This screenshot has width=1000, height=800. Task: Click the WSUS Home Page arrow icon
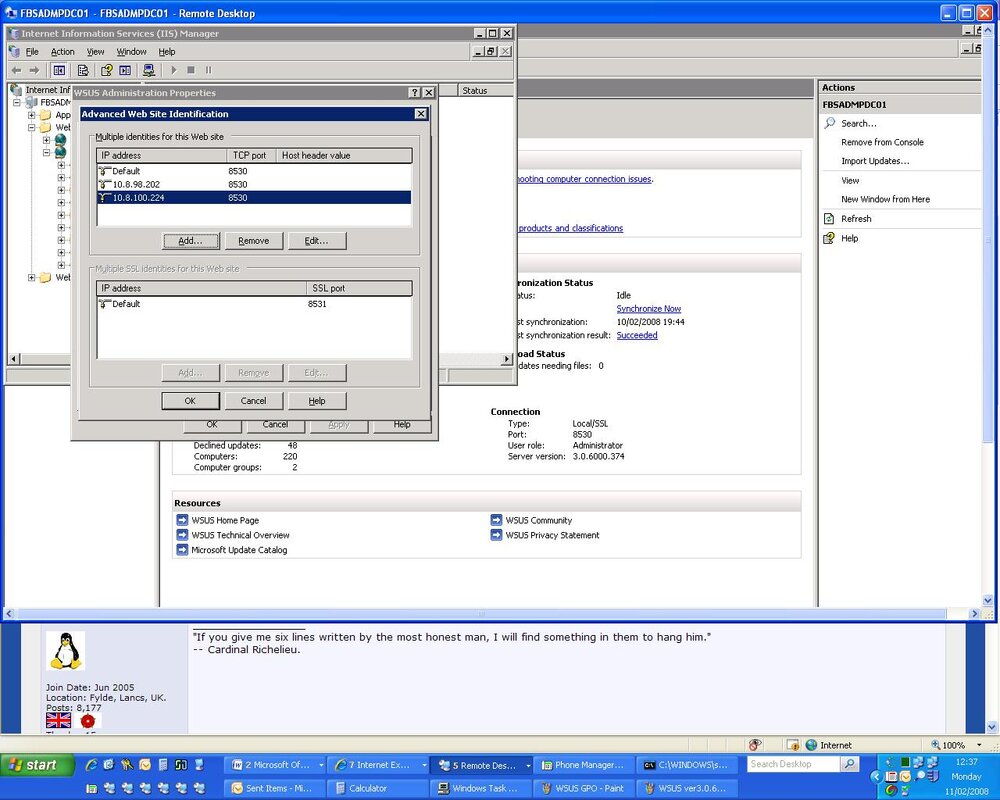(x=182, y=520)
